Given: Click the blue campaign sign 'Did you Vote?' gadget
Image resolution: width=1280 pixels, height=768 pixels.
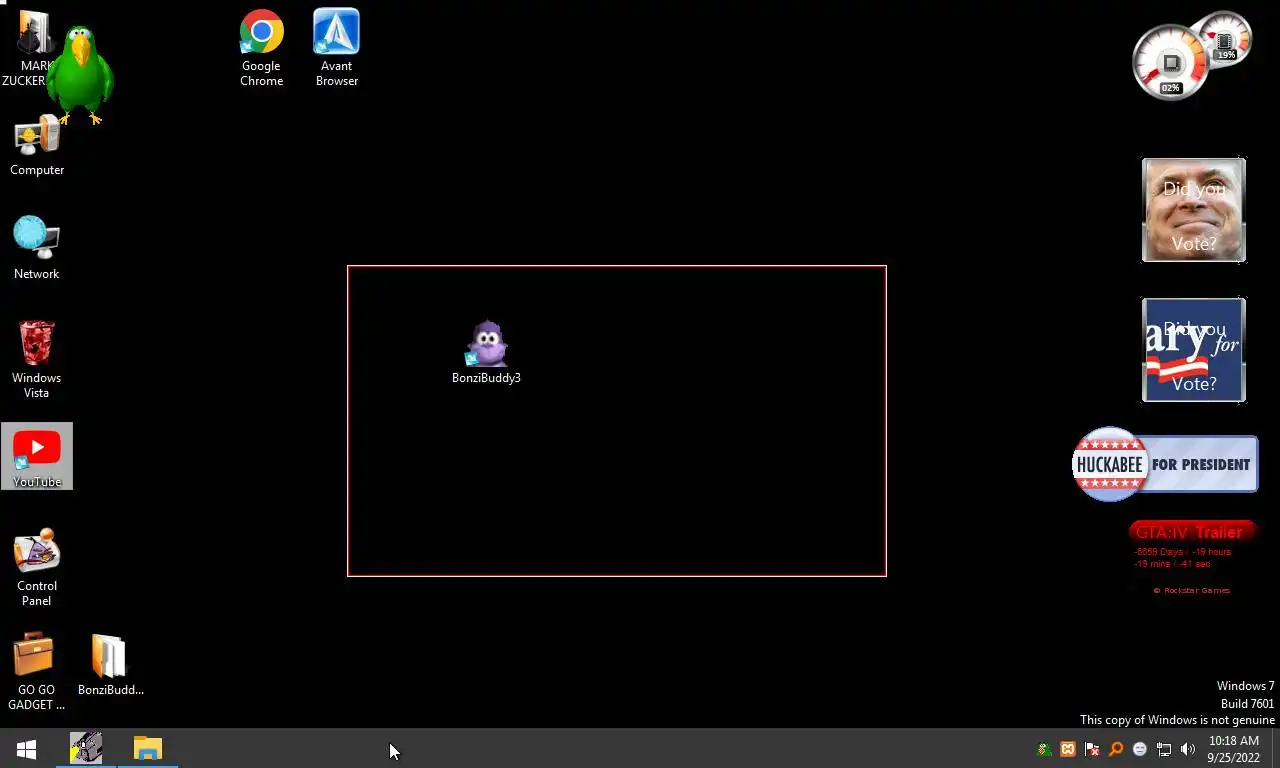Looking at the screenshot, I should [x=1194, y=350].
